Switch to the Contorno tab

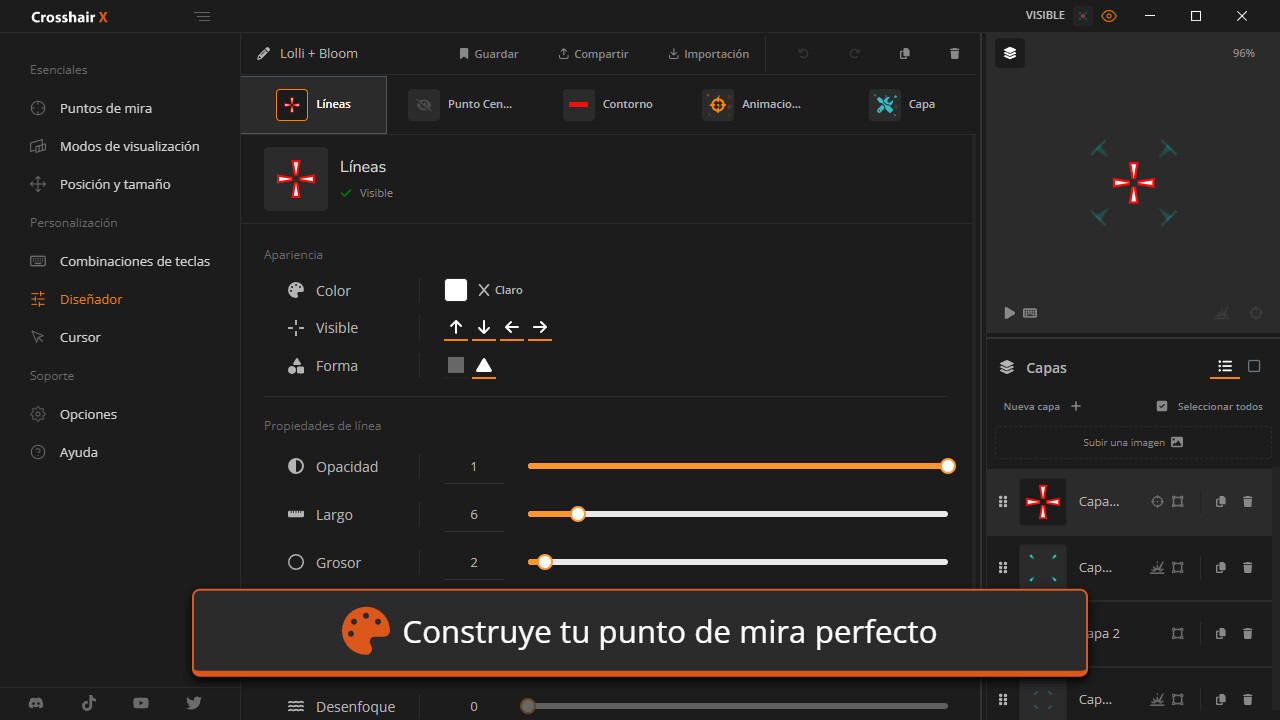(x=608, y=104)
